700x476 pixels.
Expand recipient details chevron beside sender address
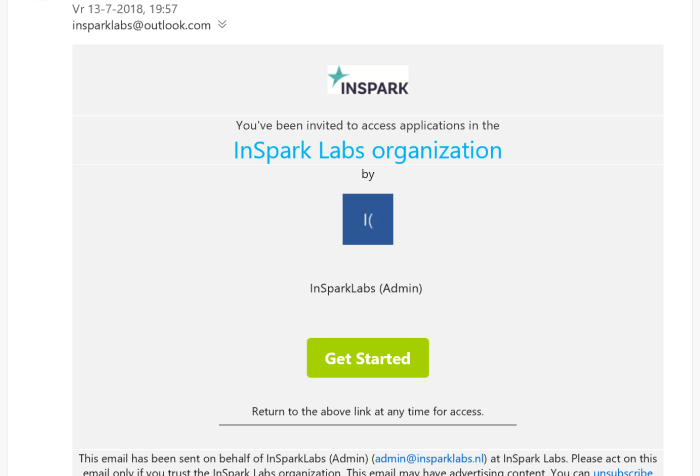[x=222, y=25]
